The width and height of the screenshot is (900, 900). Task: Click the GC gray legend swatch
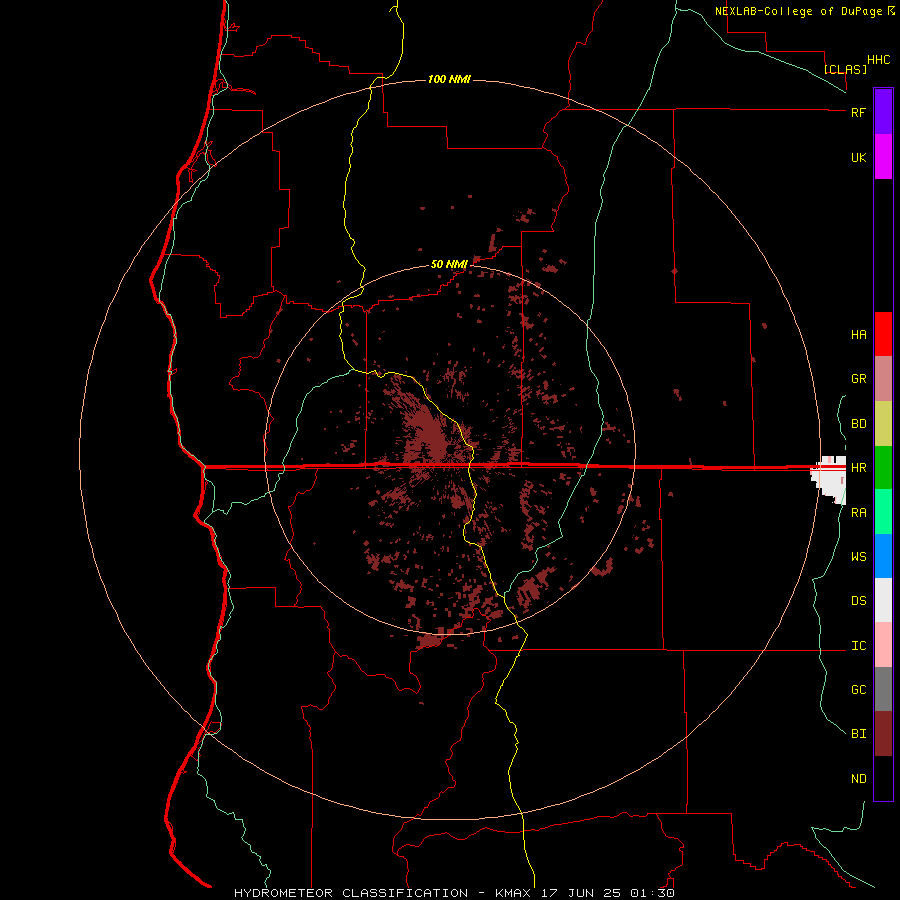(883, 689)
